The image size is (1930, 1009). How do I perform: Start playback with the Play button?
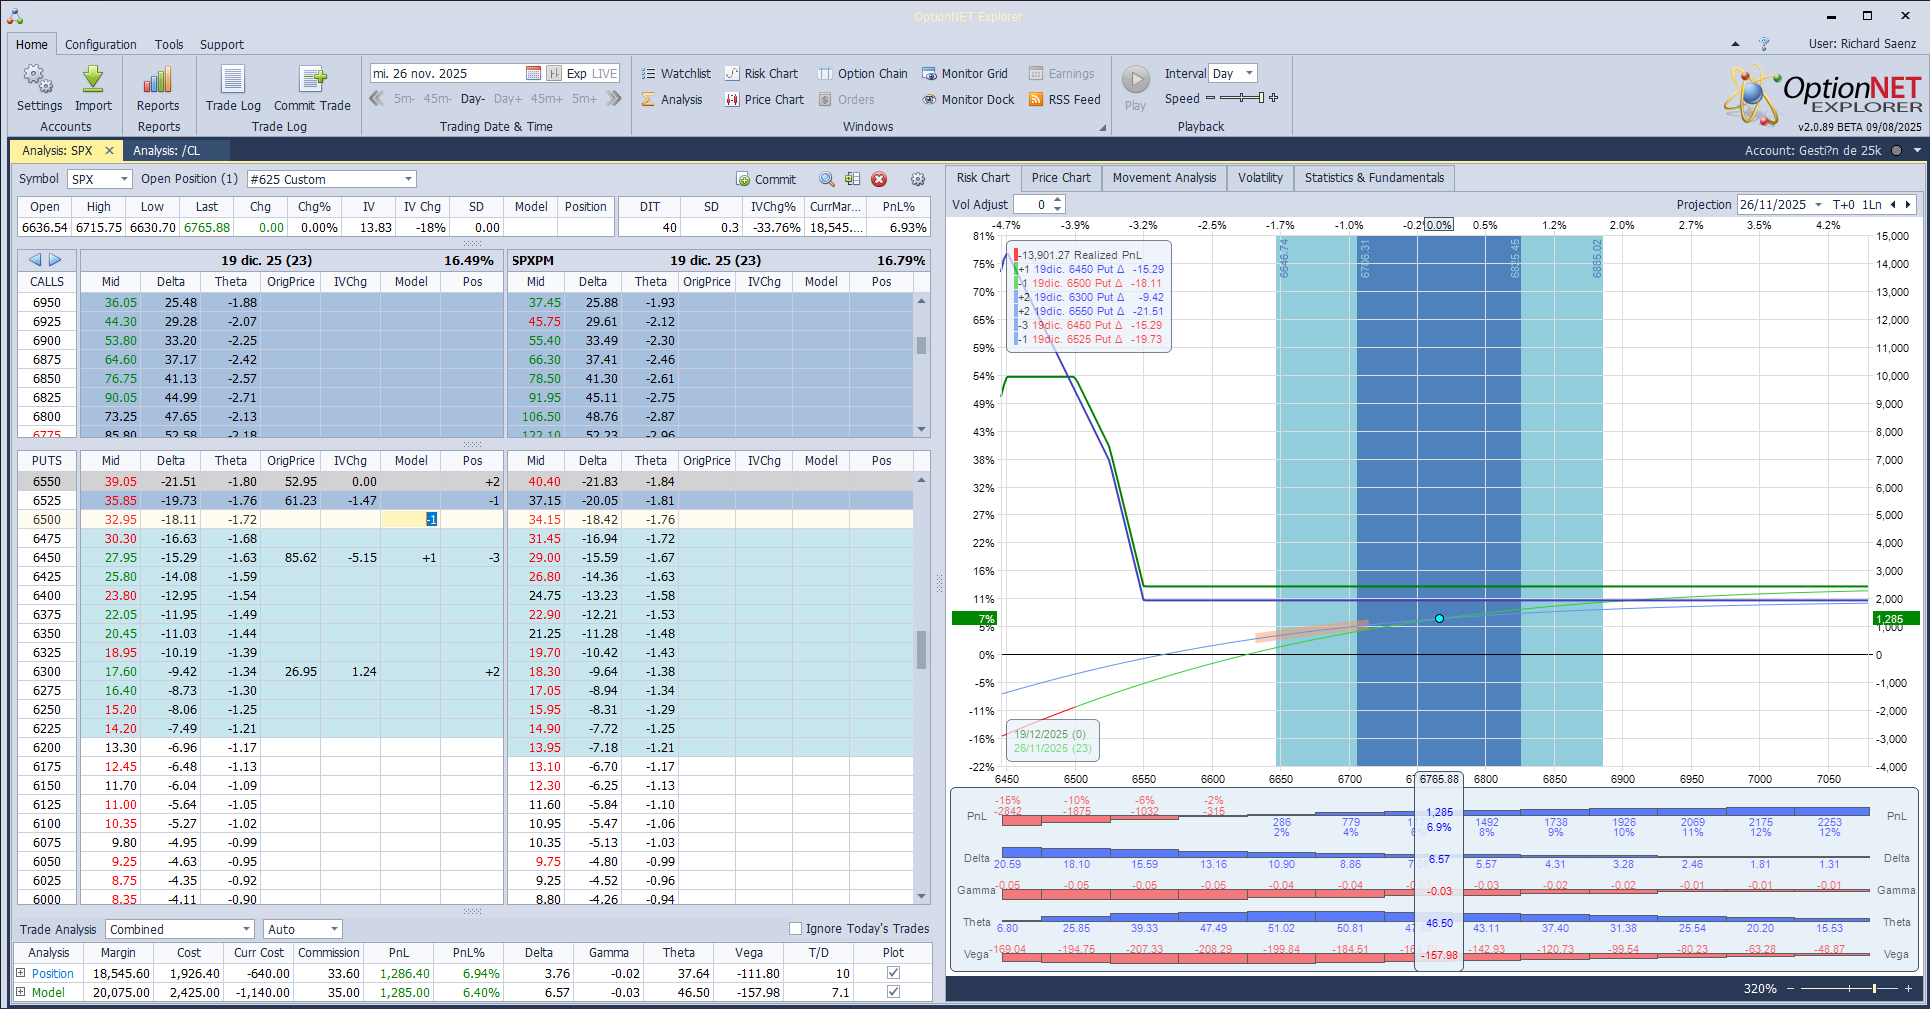click(x=1135, y=88)
